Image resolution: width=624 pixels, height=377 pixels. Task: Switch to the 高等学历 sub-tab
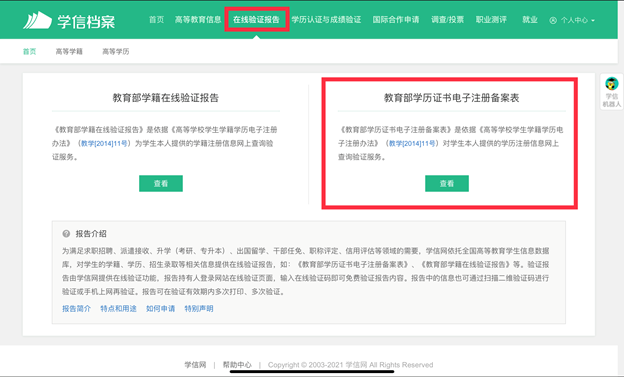point(115,51)
